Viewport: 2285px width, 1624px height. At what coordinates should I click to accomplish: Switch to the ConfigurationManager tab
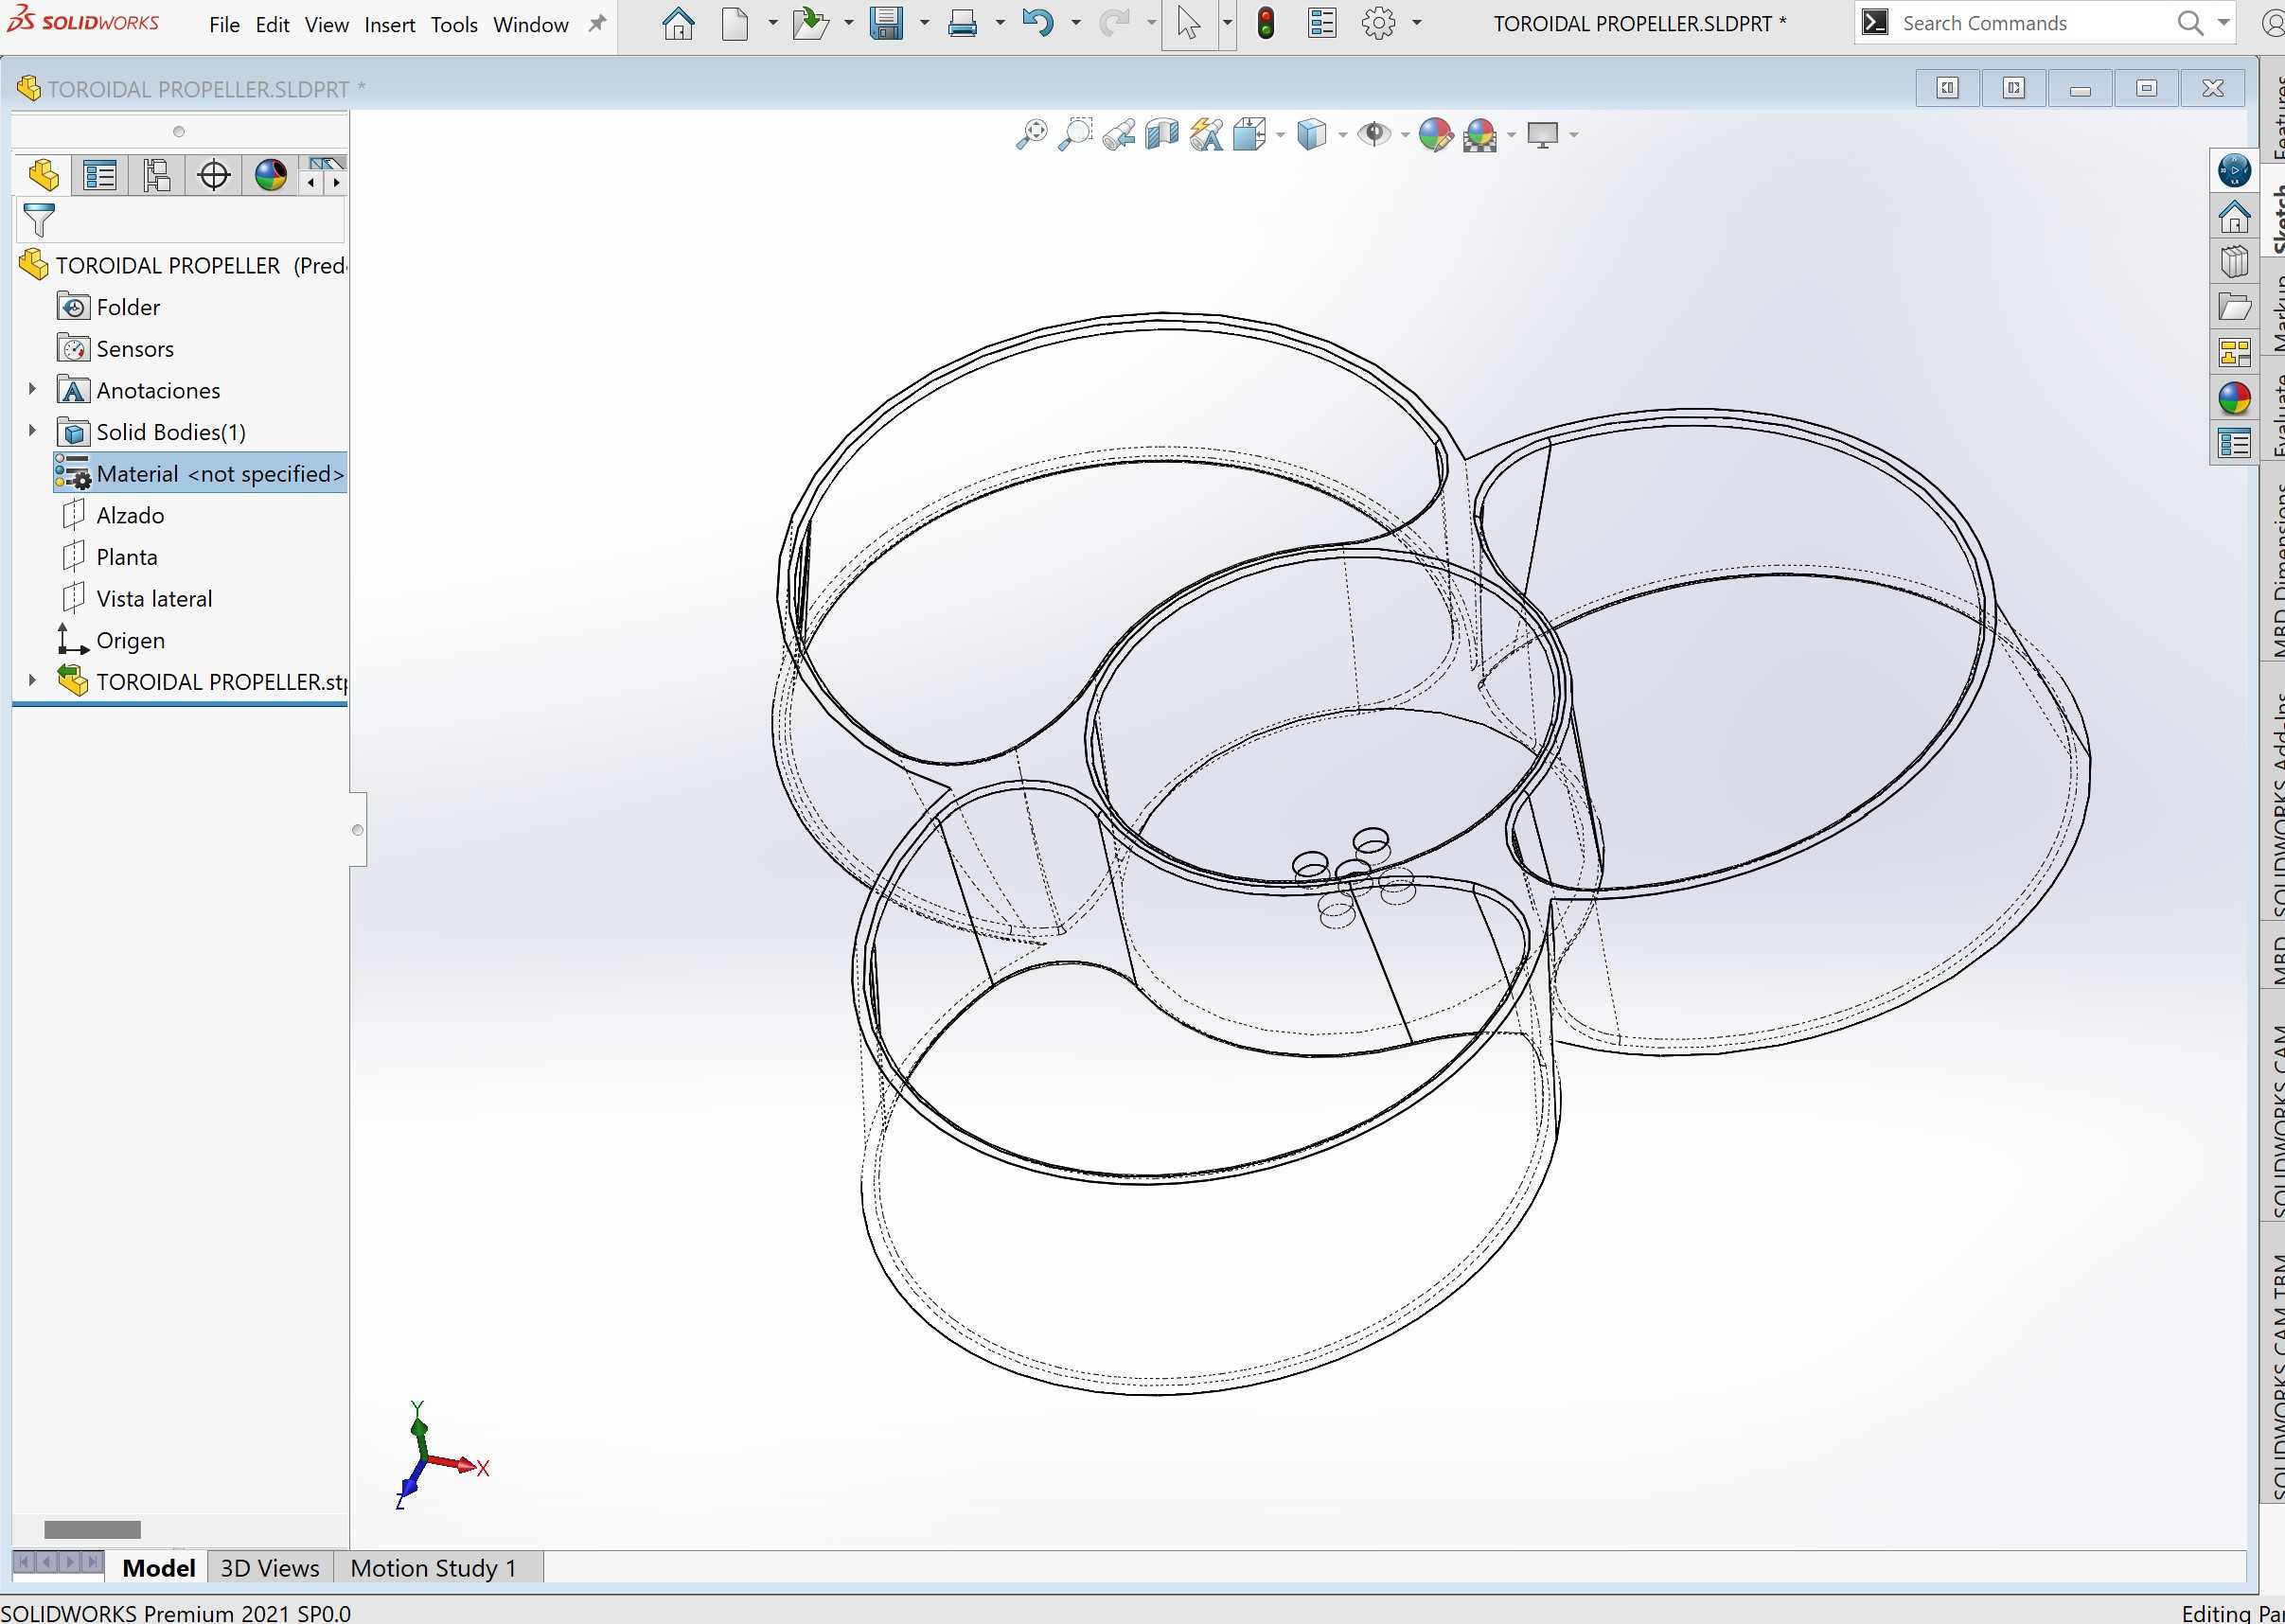pos(157,175)
